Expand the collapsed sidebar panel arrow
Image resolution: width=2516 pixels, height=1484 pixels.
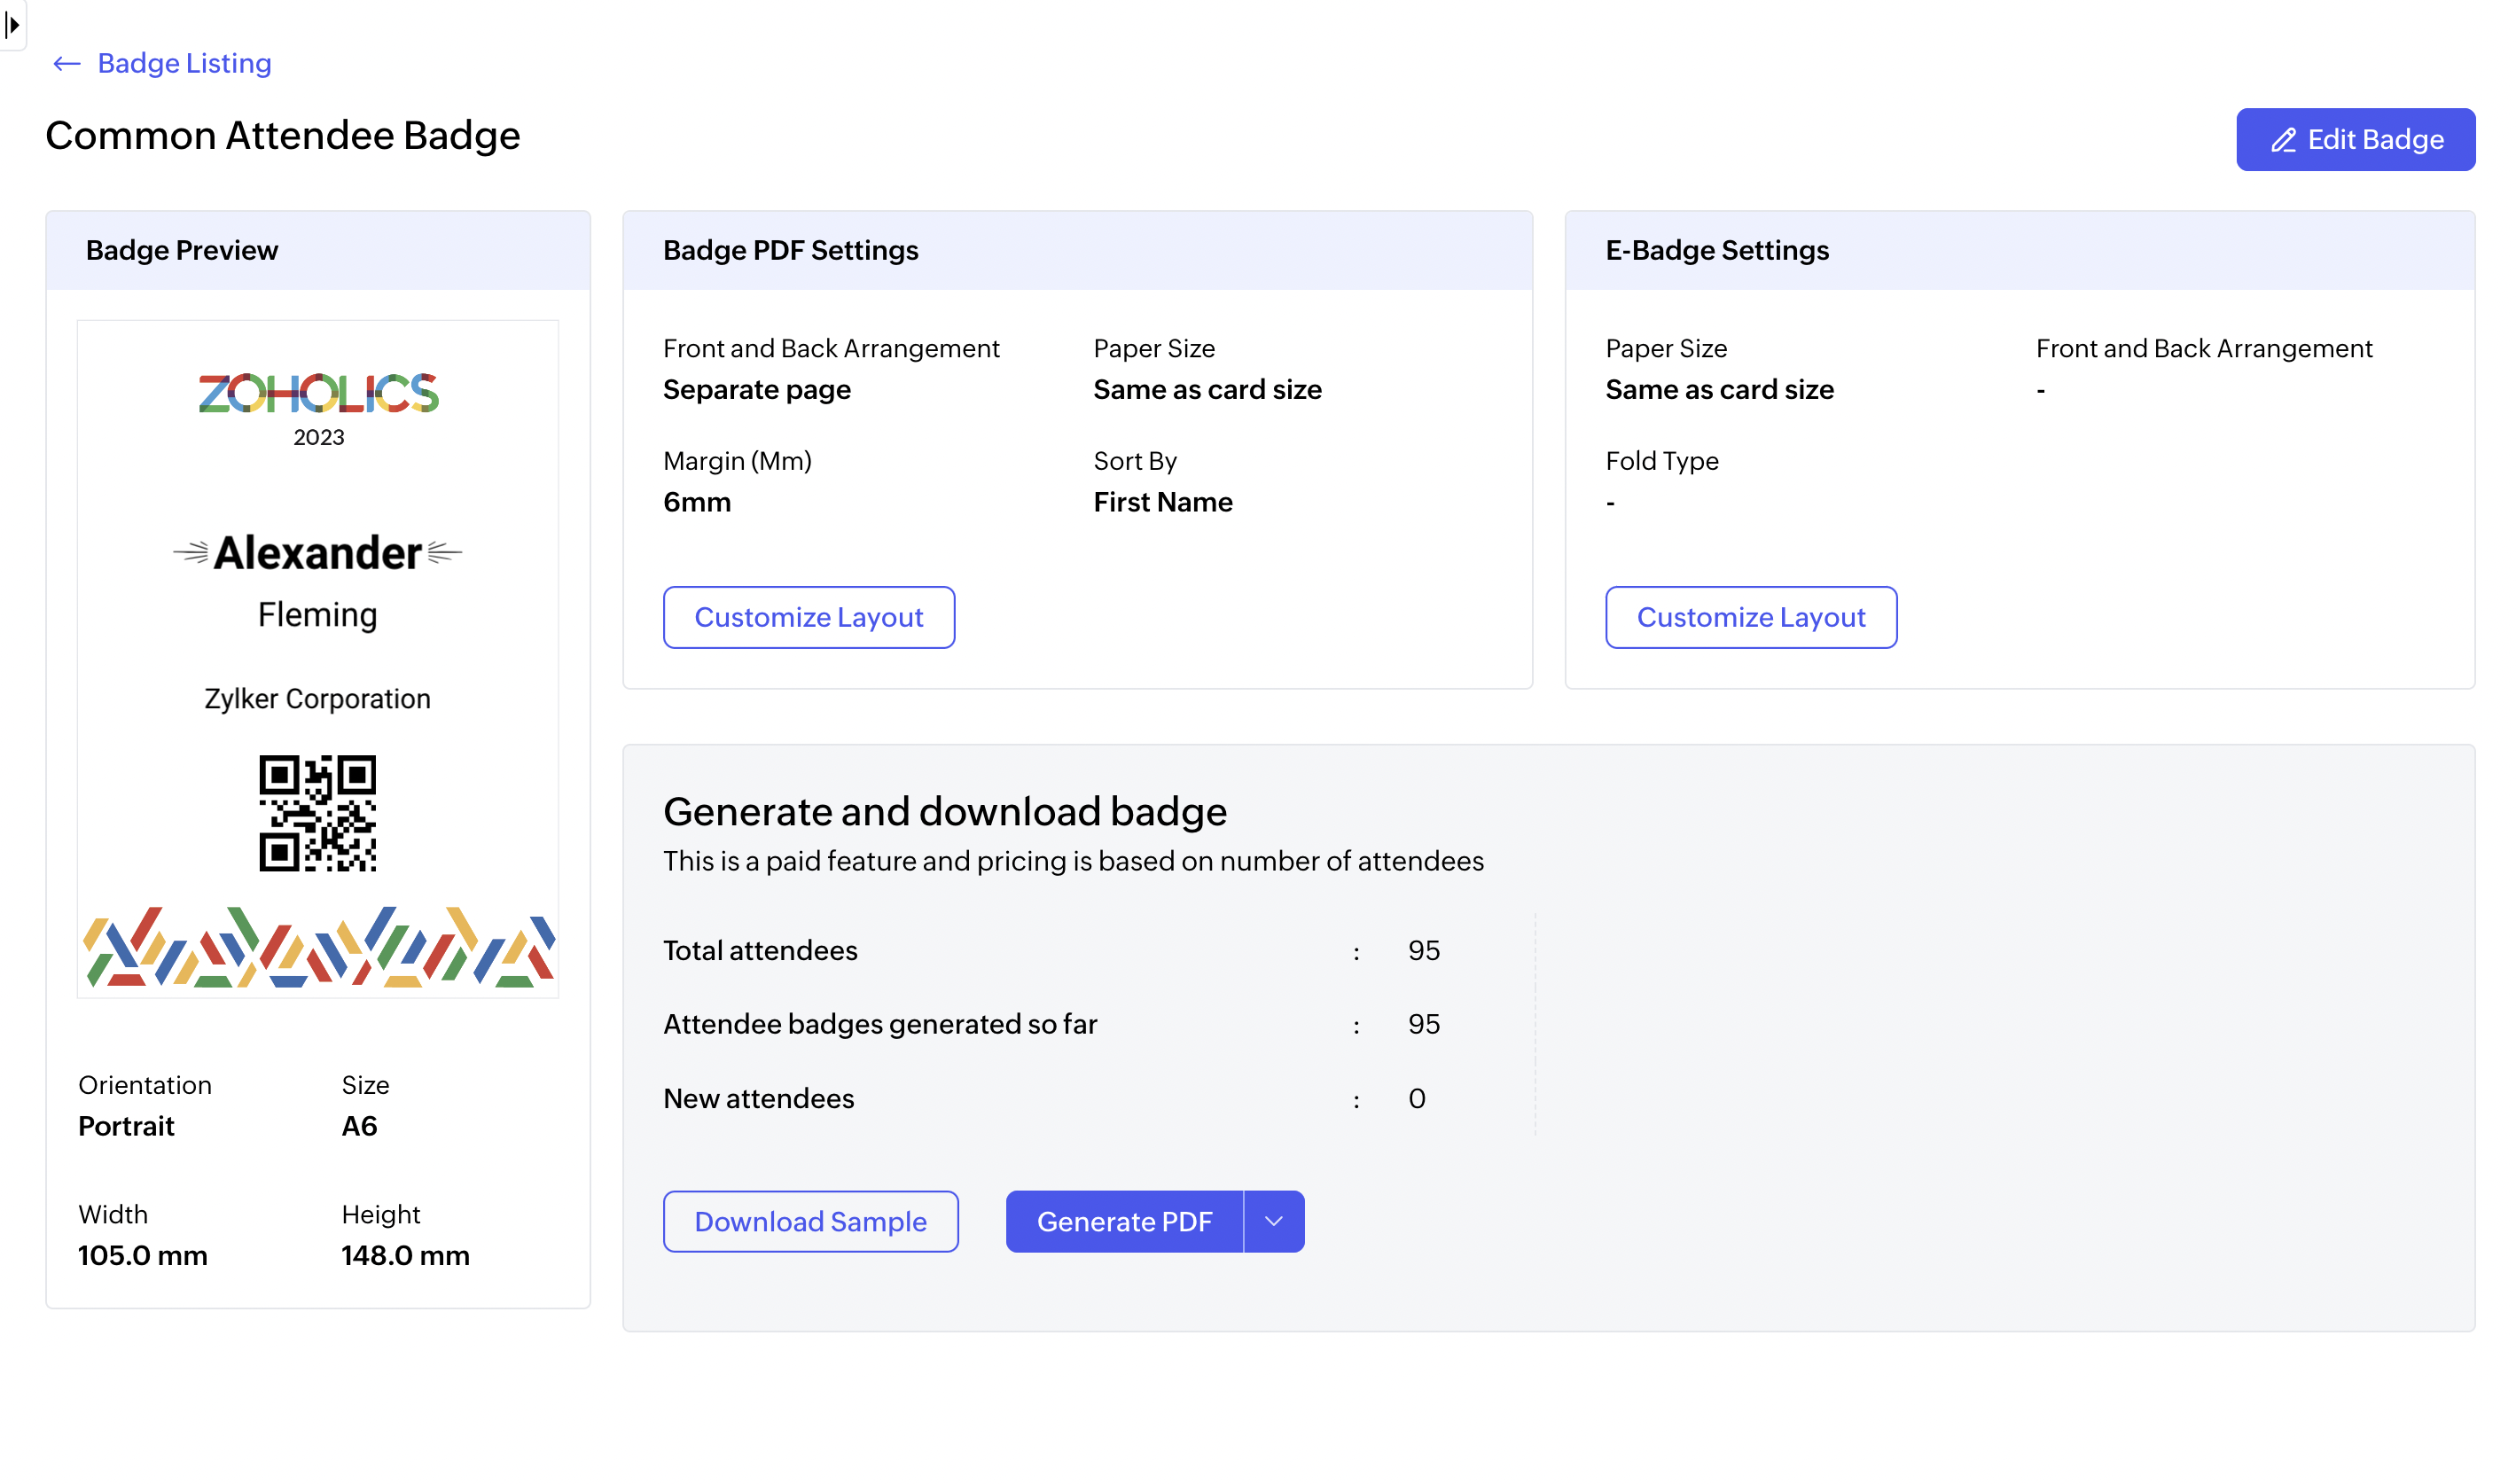13,24
